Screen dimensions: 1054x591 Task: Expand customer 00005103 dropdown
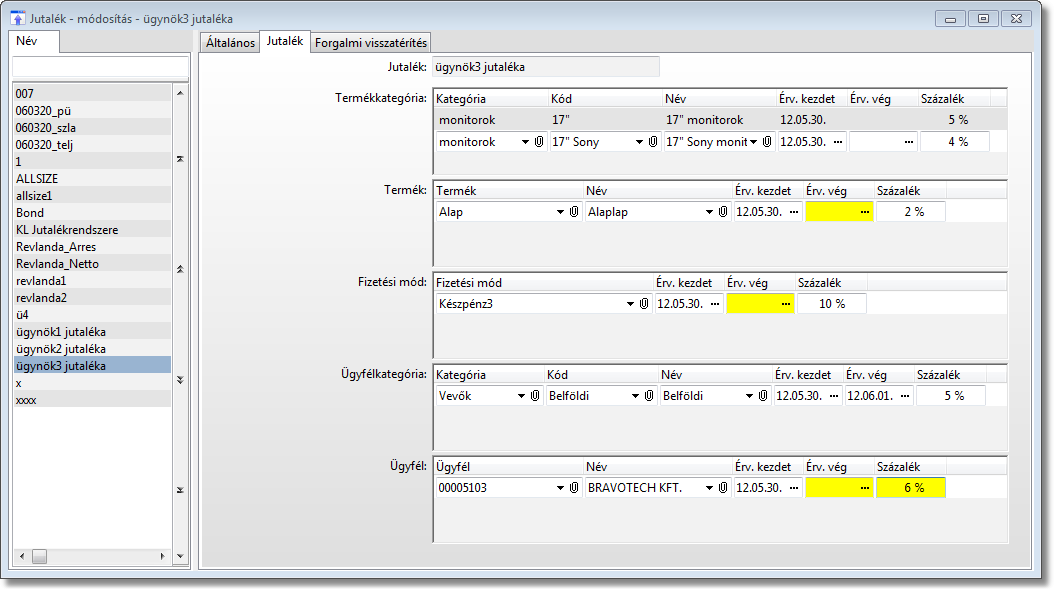[x=560, y=488]
